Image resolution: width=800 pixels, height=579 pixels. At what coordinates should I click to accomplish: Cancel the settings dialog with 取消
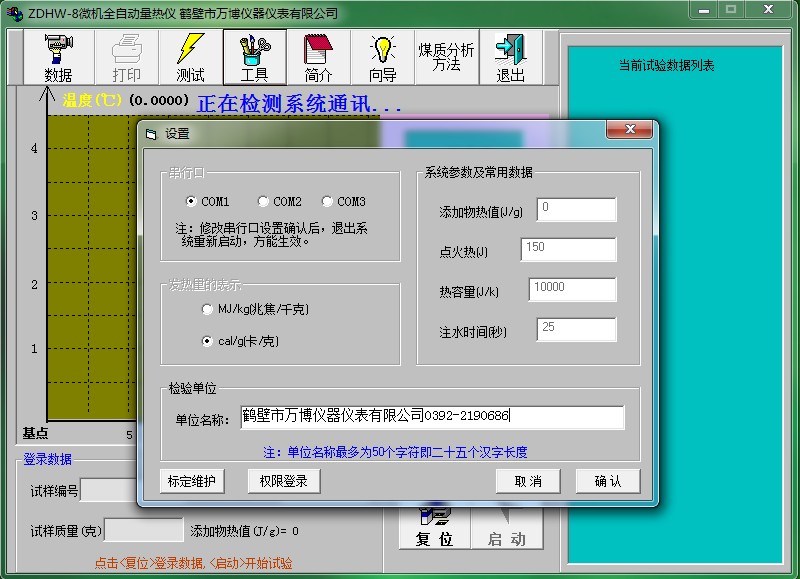pos(528,481)
